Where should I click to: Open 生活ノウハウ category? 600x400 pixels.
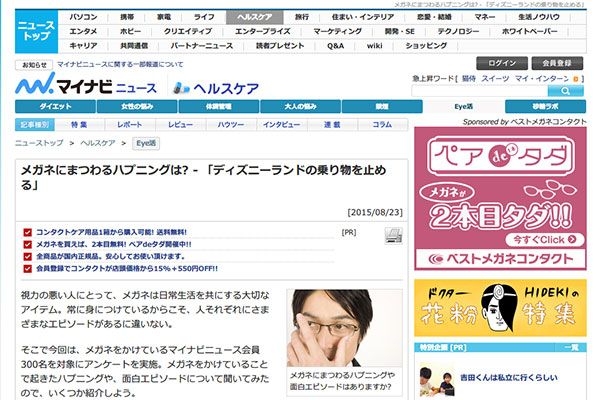539,17
